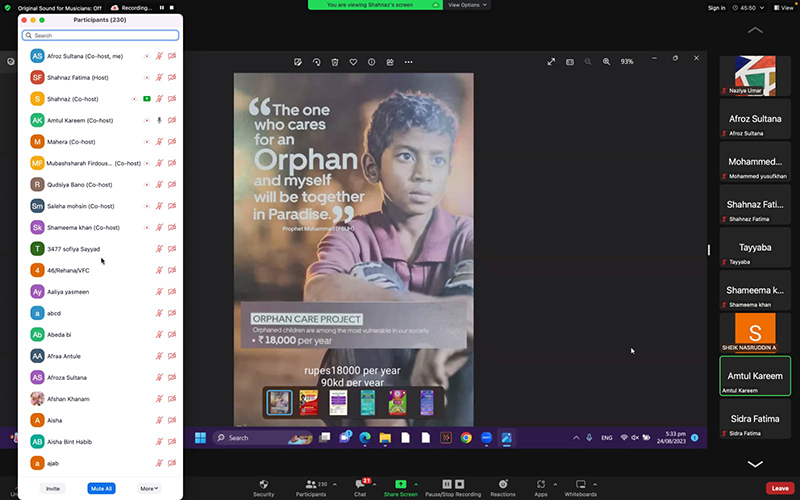Stop the recording from the bottom toolbar
Viewport: 800px width, 500px height.
(x=460, y=484)
